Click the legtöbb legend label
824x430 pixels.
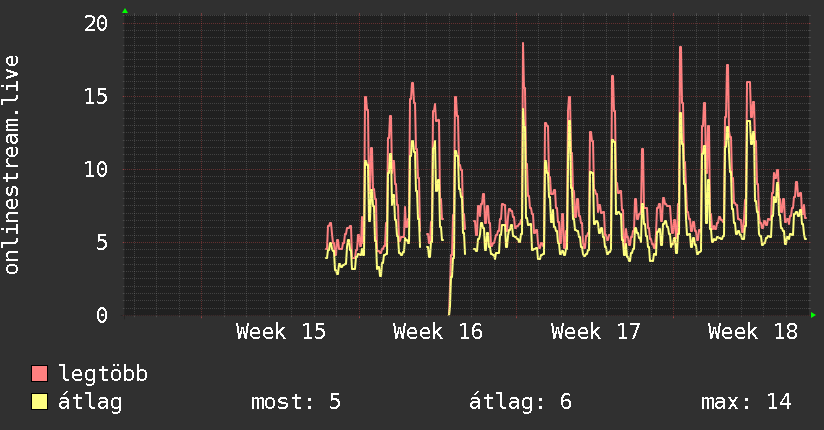coord(103,374)
